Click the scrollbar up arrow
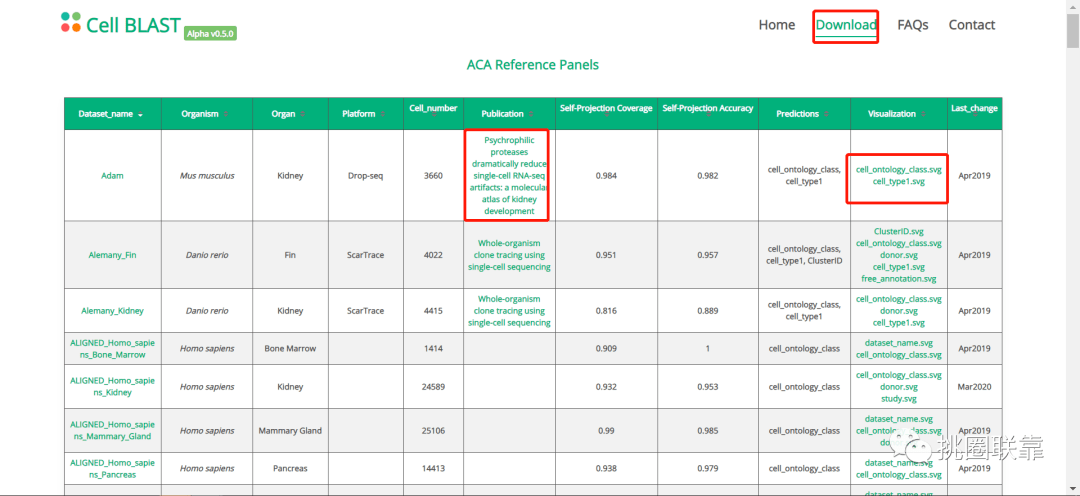 (1073, 6)
